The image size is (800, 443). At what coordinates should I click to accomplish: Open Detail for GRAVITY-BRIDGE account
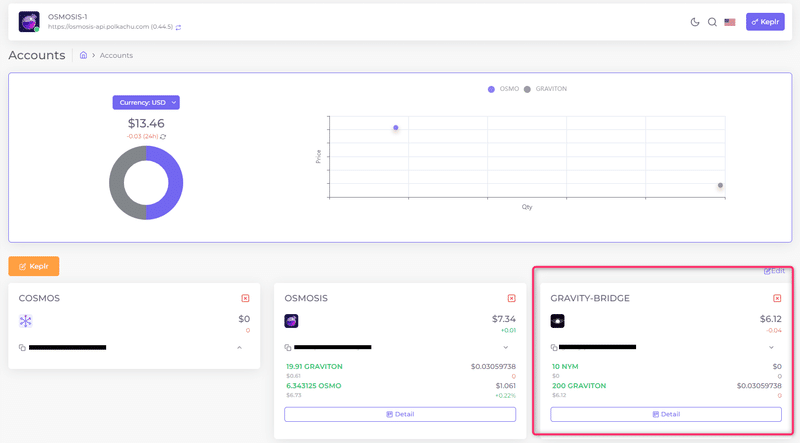click(x=666, y=414)
